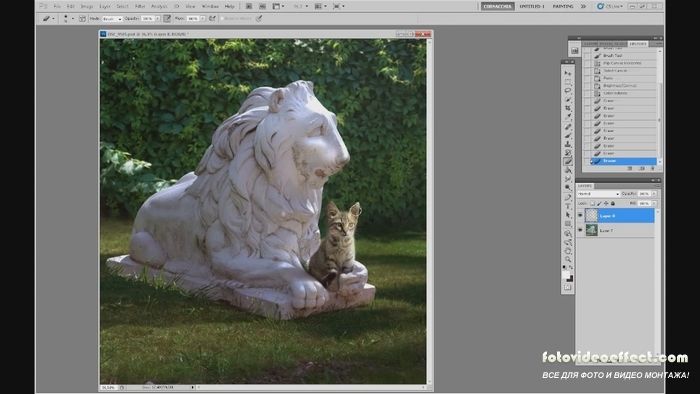Launch Mini Bridge from application bar
This screenshot has height=394, width=700.
tap(262, 6)
